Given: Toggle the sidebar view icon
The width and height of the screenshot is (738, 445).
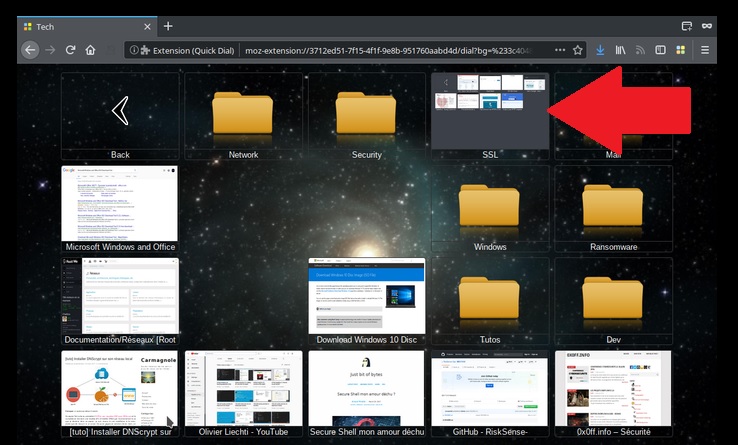Looking at the screenshot, I should click(660, 49).
